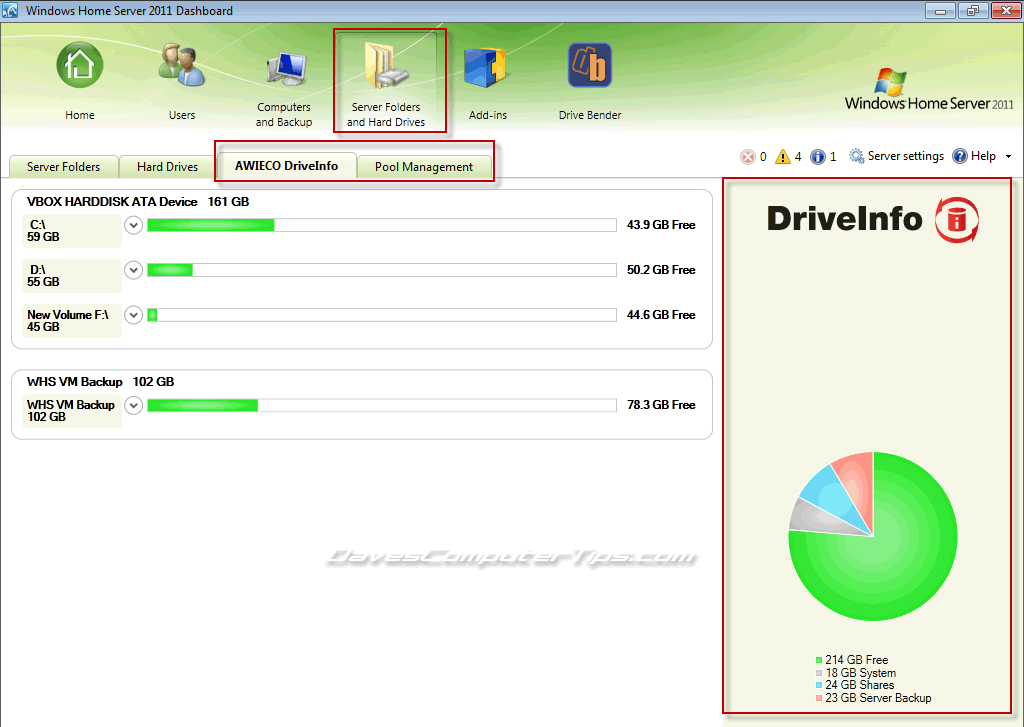
Task: Click the gray System legend swatch
Action: (819, 673)
